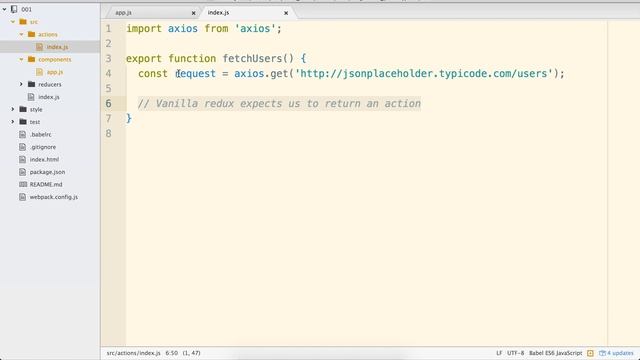This screenshot has height=360, width=640.
Task: Open the .babelrc file
Action: [x=40, y=134]
